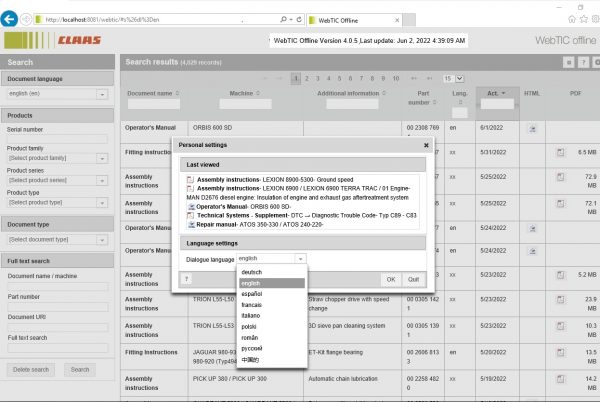Open HTML document icon for ORBIS 600 SD row
The width and height of the screenshot is (600, 402).
click(532, 129)
